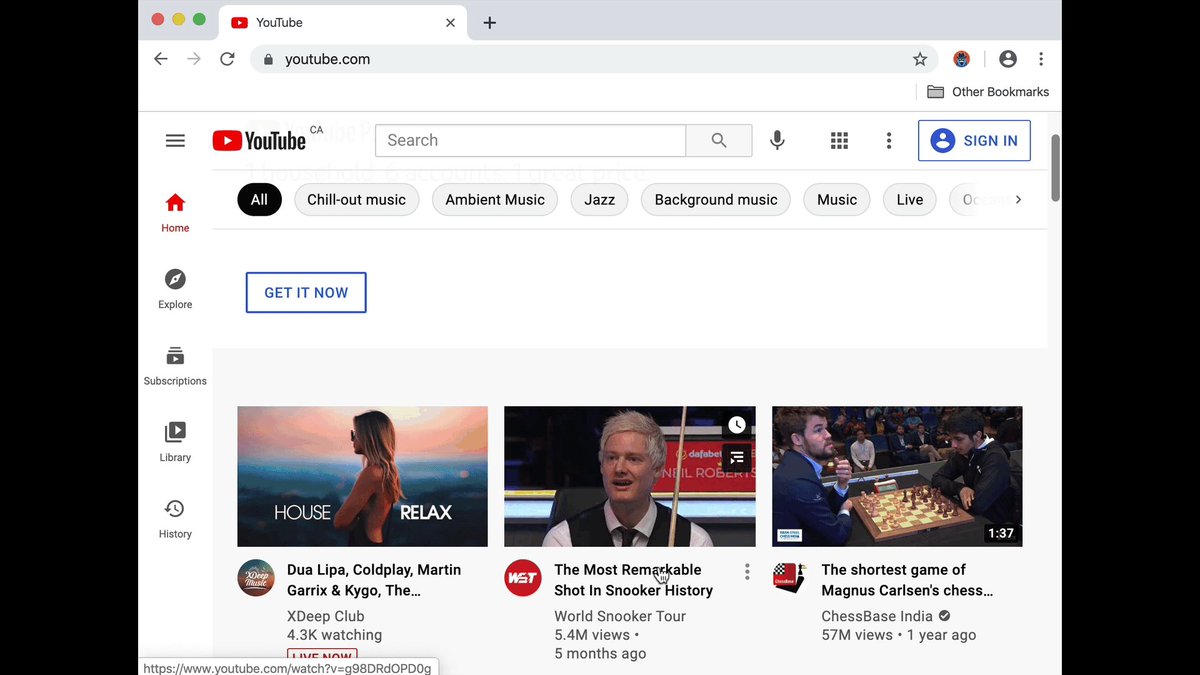Image resolution: width=1200 pixels, height=675 pixels.
Task: Open YouTube settings three-dot menu
Action: pyautogui.click(x=889, y=141)
